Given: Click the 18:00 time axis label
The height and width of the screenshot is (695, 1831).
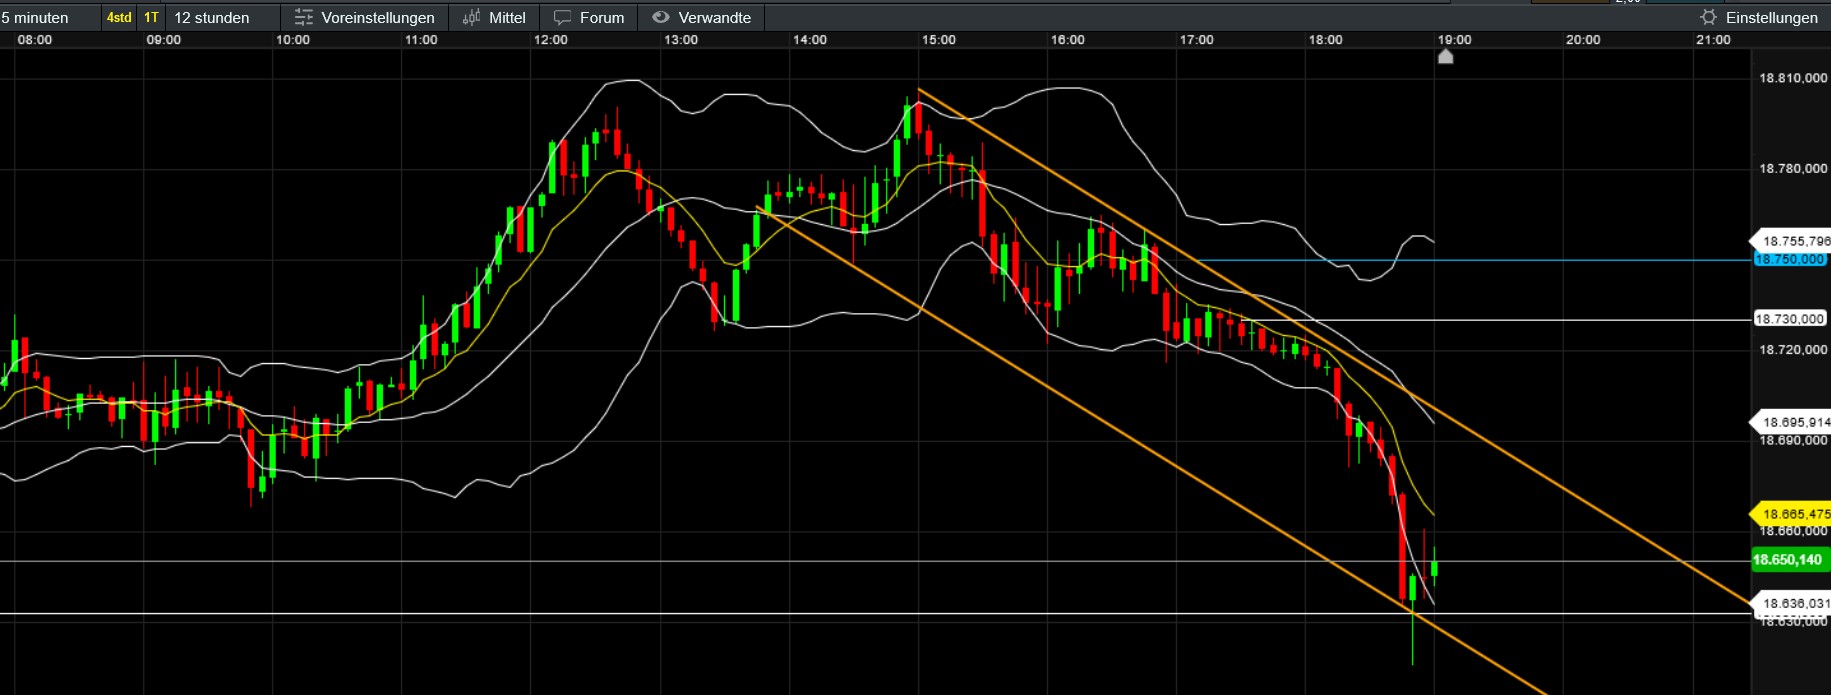Looking at the screenshot, I should [x=1326, y=40].
